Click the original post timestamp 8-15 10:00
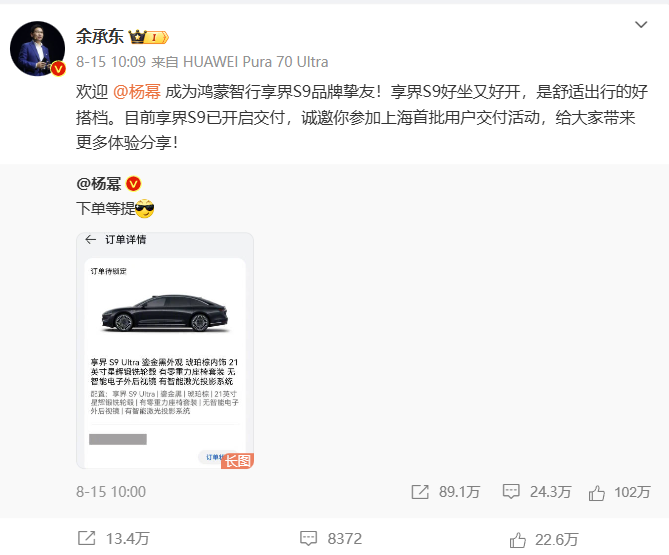 coord(111,492)
